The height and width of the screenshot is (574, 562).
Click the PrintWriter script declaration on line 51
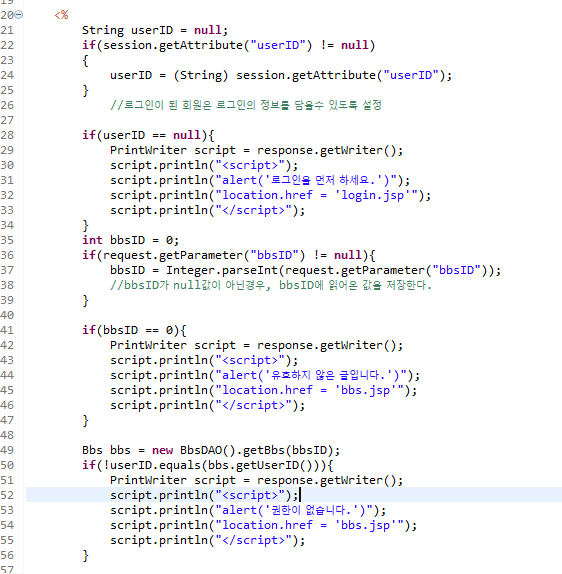tap(256, 480)
